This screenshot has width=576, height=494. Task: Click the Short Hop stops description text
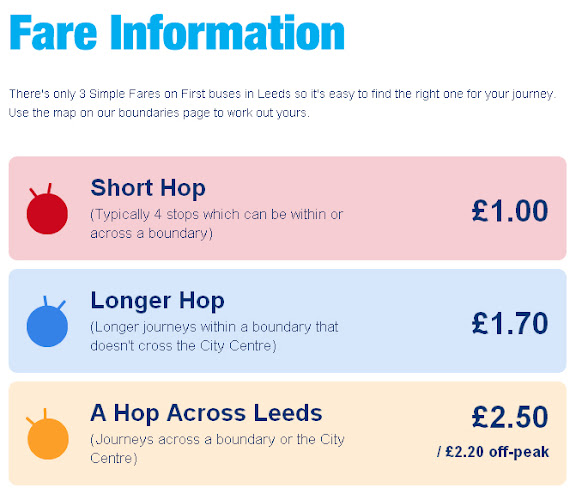pyautogui.click(x=216, y=224)
